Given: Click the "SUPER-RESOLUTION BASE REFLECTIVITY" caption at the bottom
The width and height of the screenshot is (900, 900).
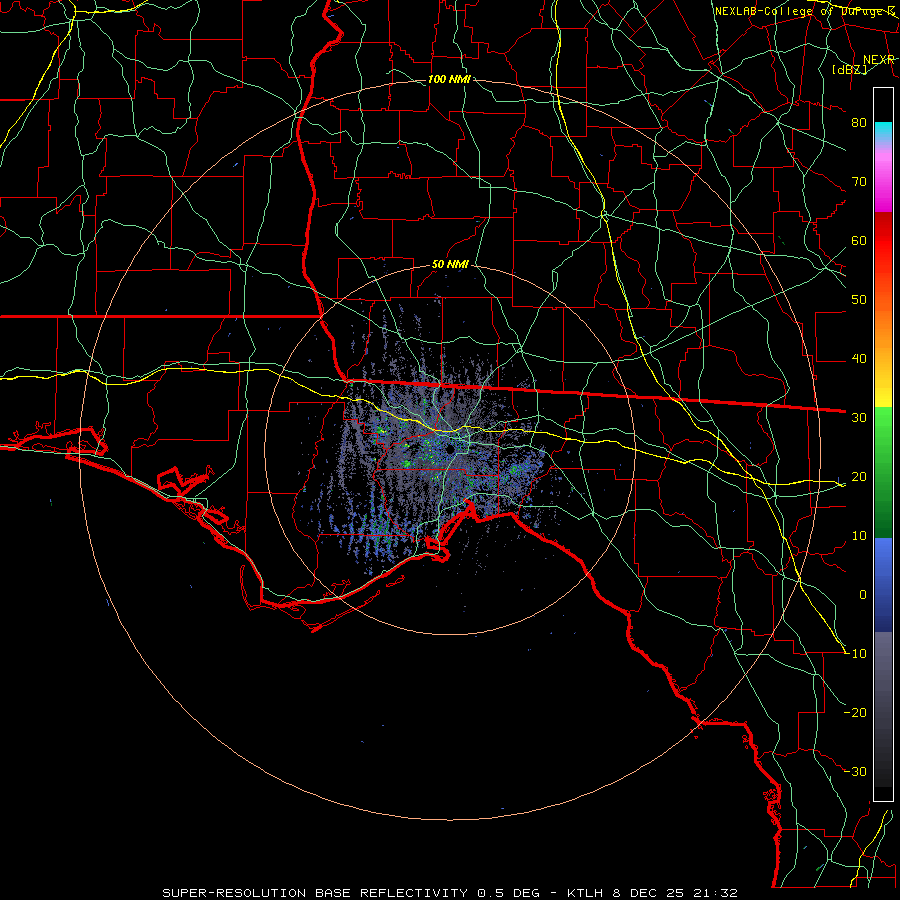Looking at the screenshot, I should pos(315,893).
